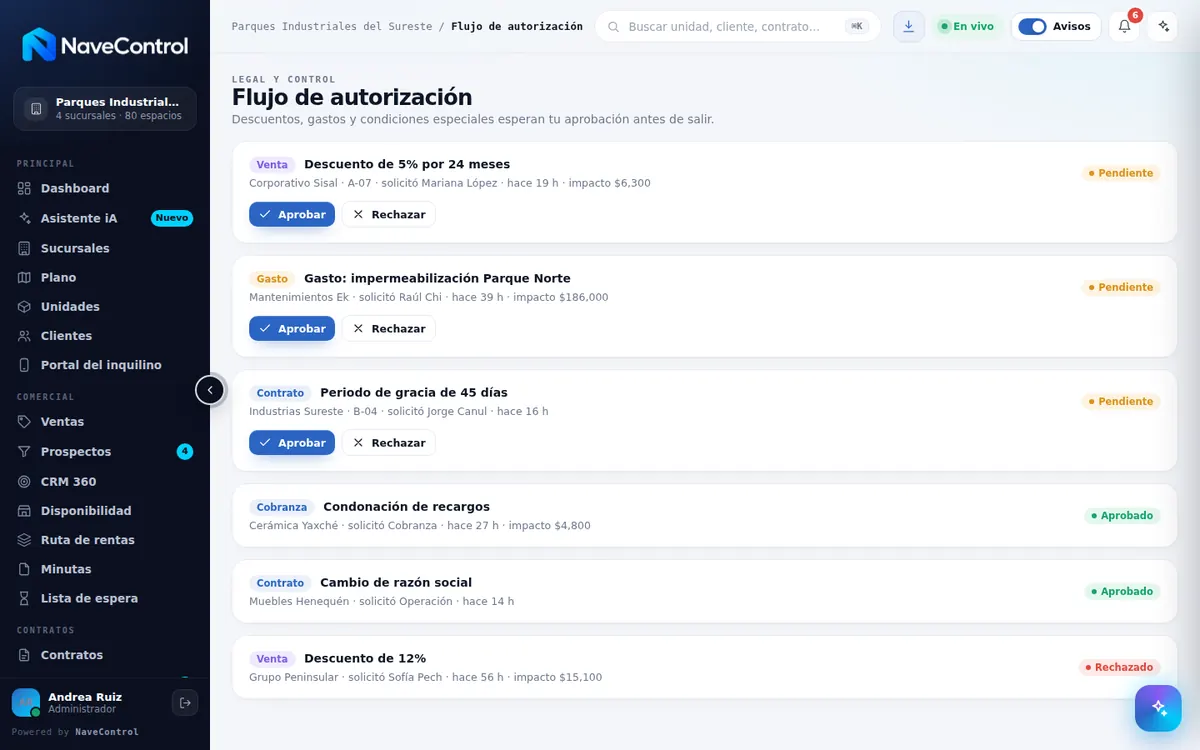1200x750 pixels.
Task: Click the Venta tag on Descuento de 5%
Action: [272, 165]
